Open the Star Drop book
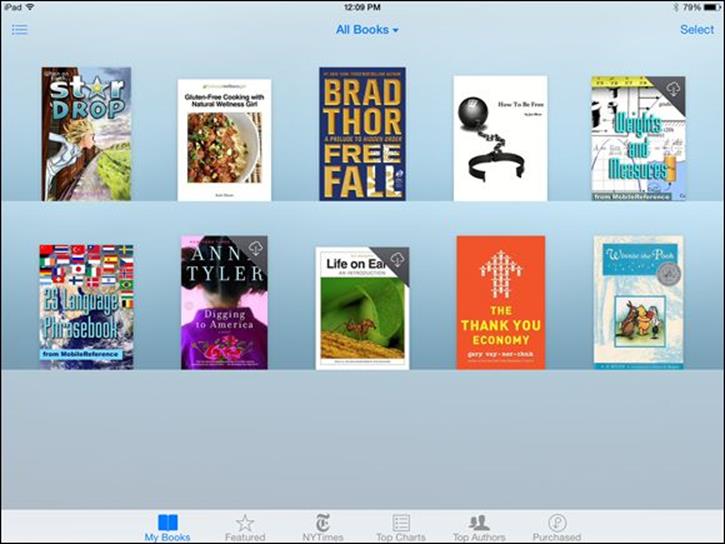 pos(86,134)
